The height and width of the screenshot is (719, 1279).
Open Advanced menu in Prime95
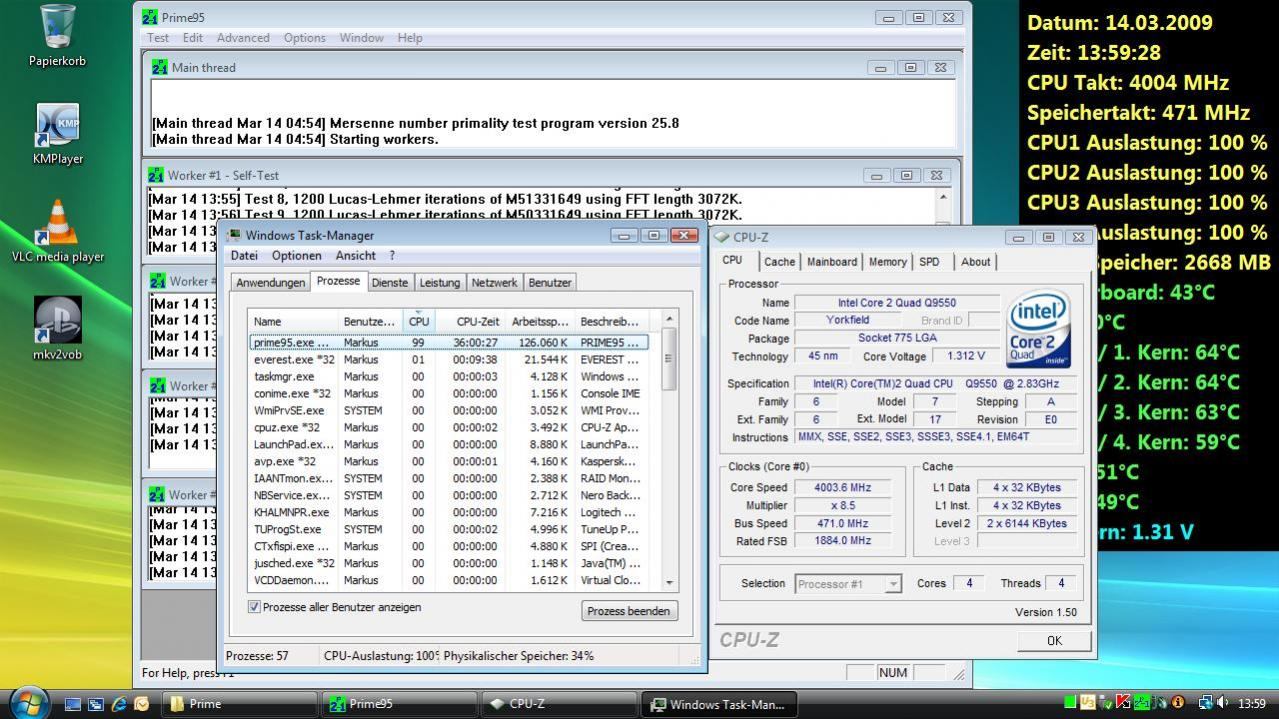pyautogui.click(x=243, y=38)
